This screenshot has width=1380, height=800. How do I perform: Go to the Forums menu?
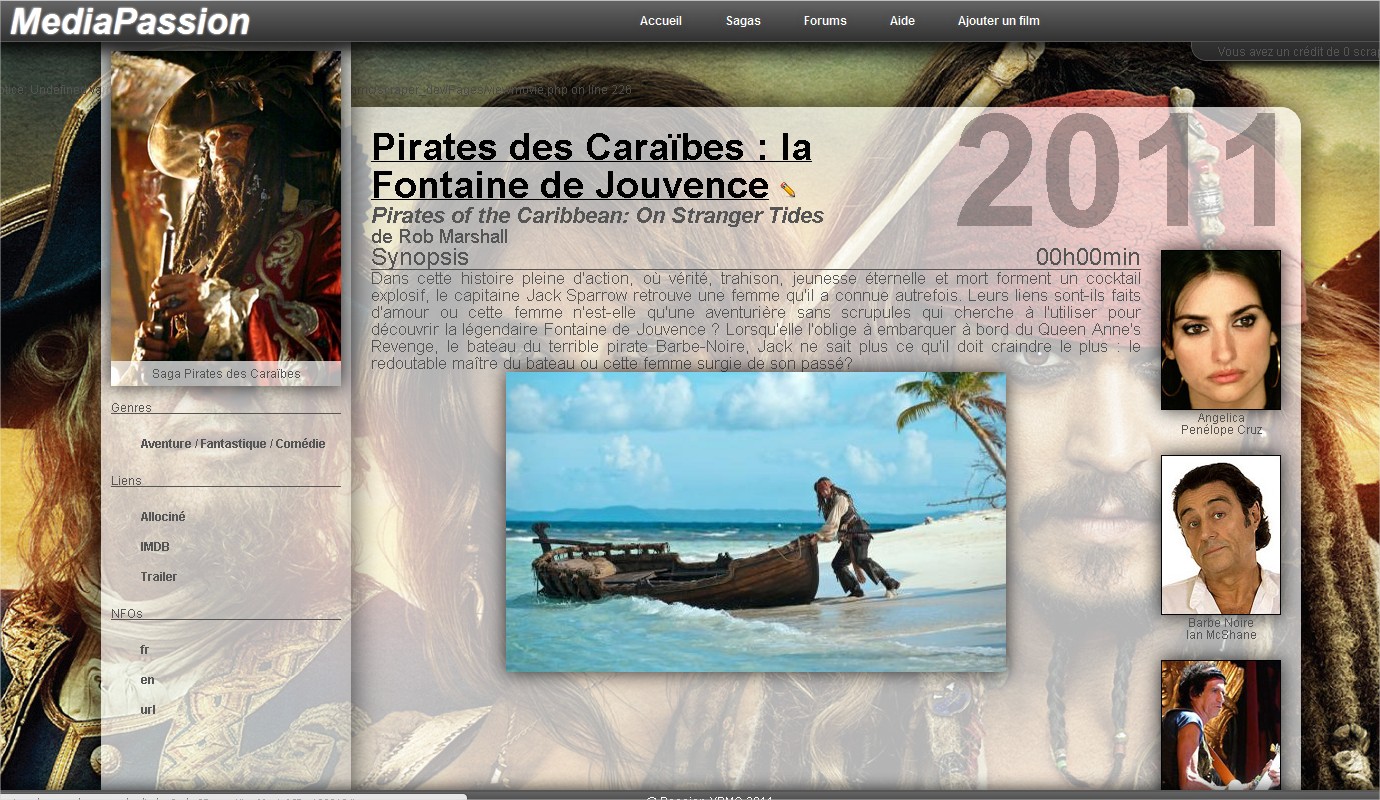(x=825, y=21)
